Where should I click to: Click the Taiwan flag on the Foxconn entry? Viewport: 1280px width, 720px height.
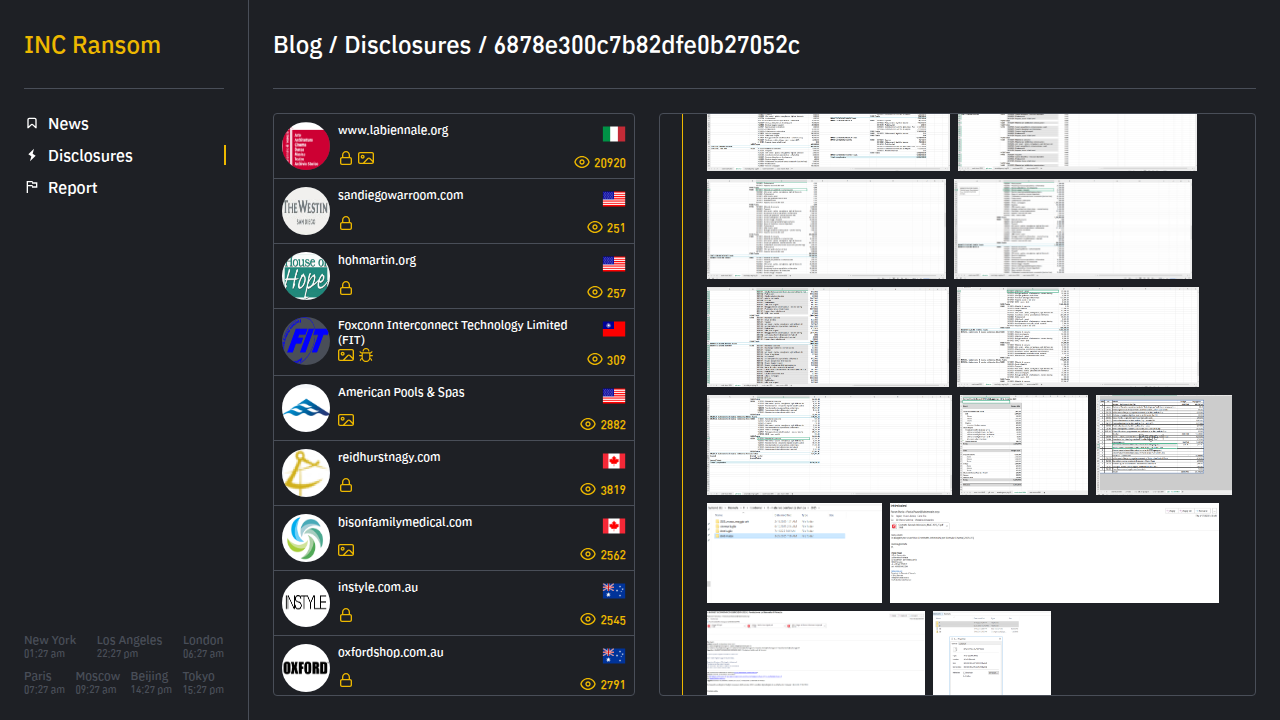[x=614, y=329]
